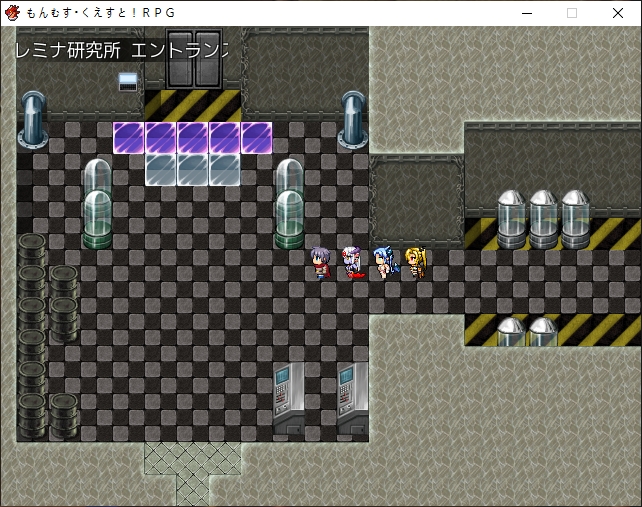
Task: Click the game's red dragon title bar icon
Action: [12, 13]
